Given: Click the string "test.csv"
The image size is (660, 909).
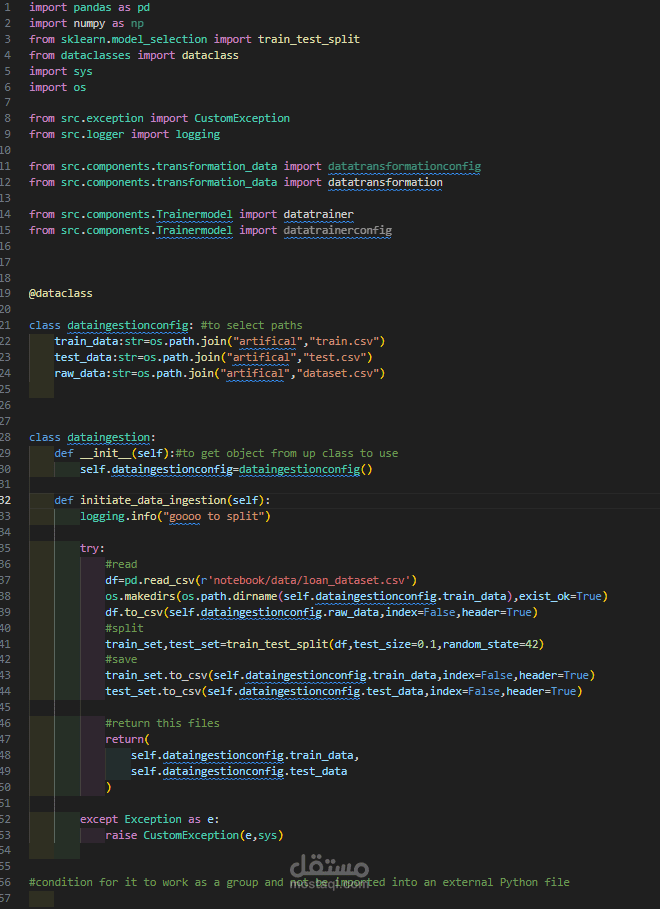Looking at the screenshot, I should 335,357.
